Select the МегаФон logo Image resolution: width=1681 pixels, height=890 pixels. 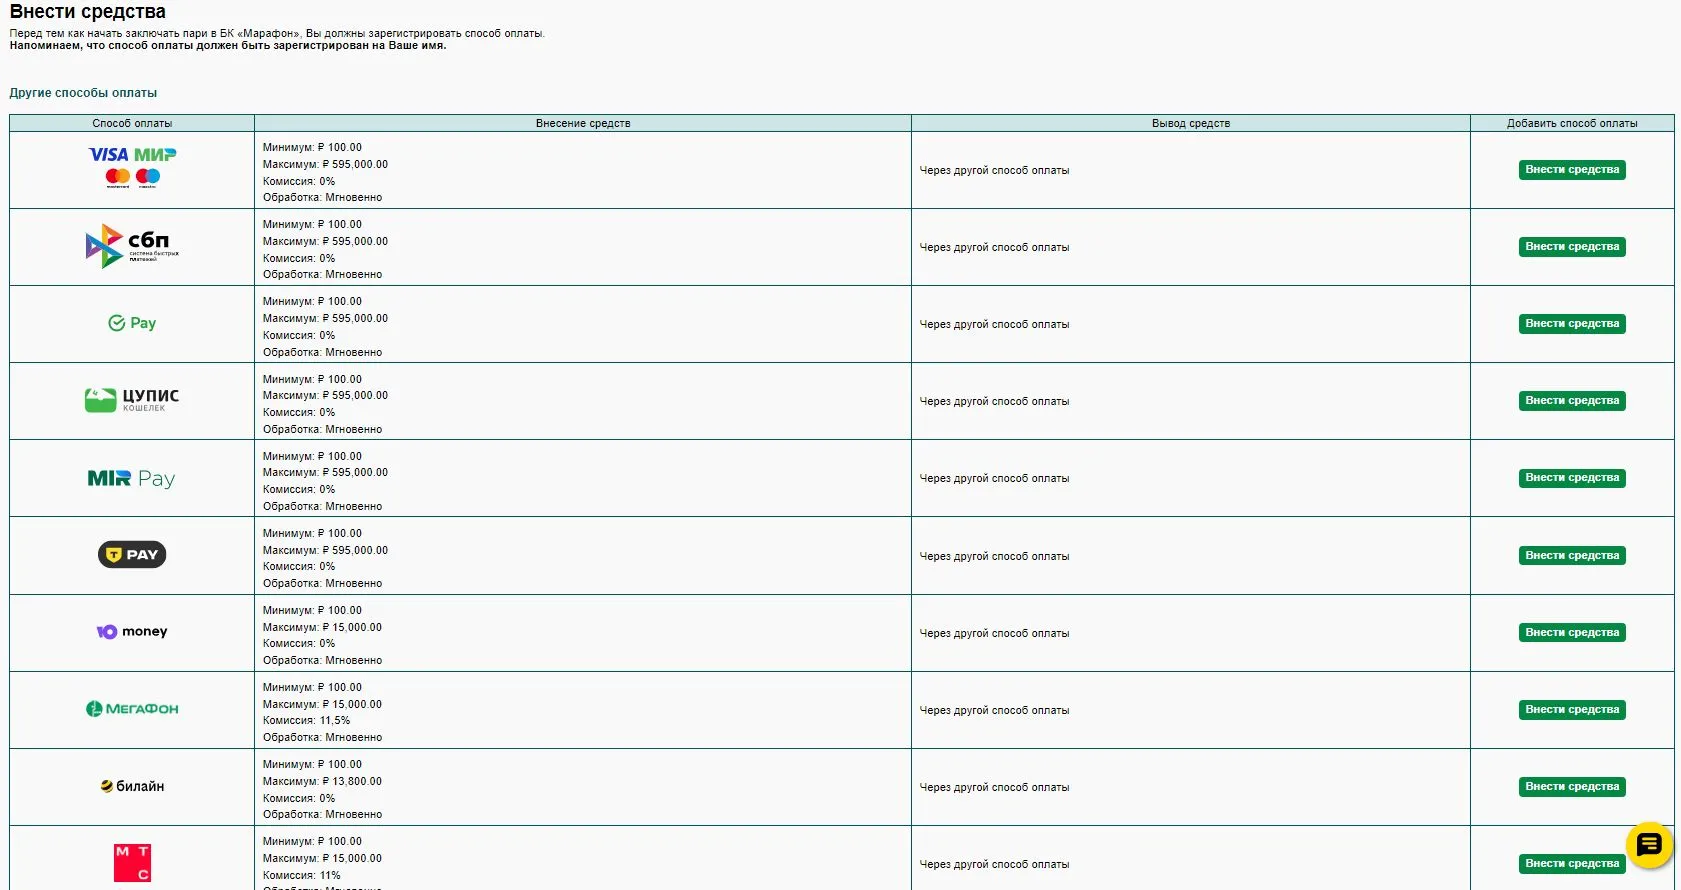click(132, 709)
